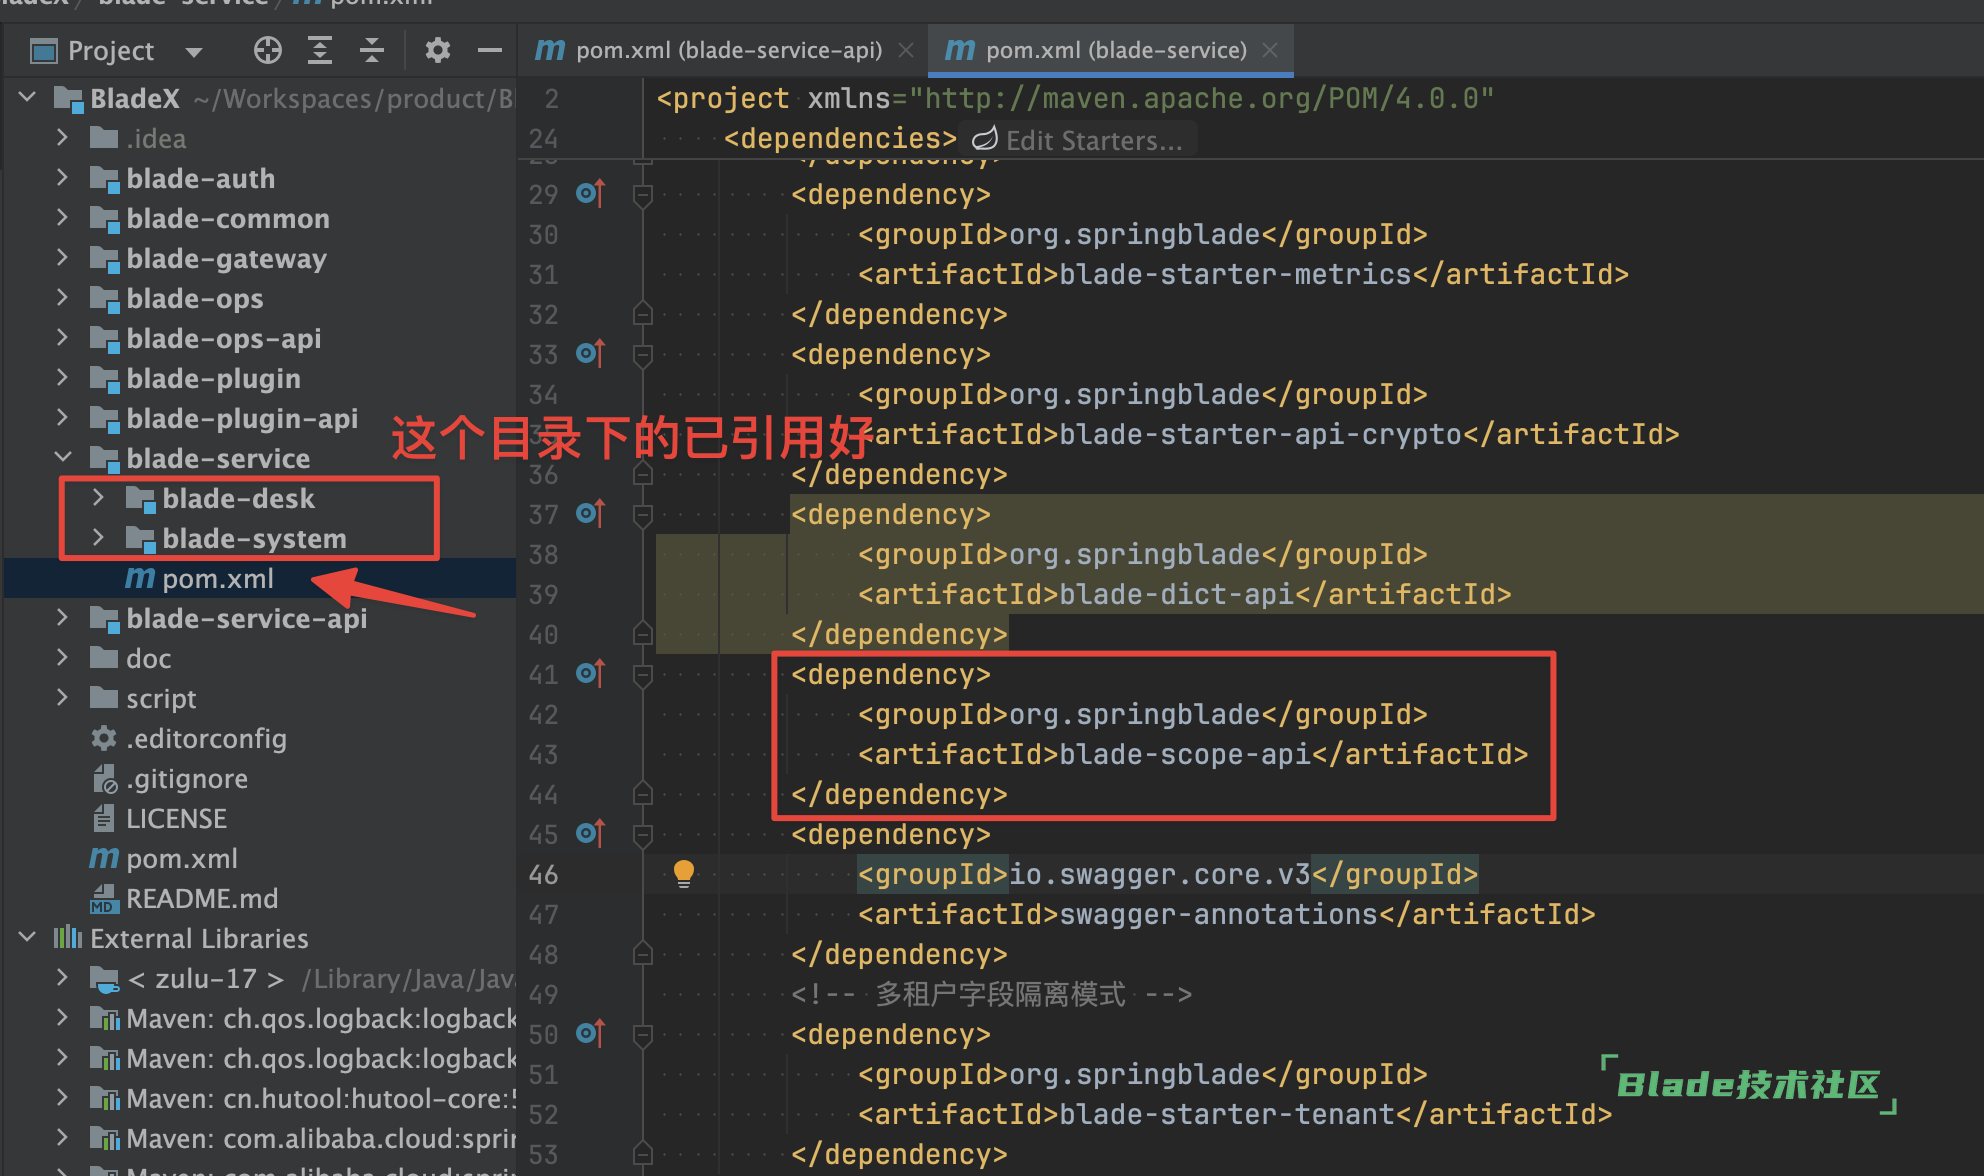Click the Select Opened File locate icon
The width and height of the screenshot is (1984, 1176).
click(x=267, y=50)
